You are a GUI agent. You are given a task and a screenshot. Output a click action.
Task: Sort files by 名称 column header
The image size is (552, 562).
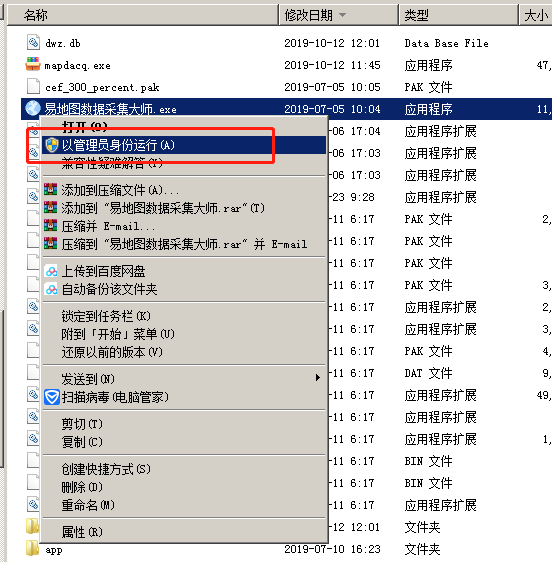[x=143, y=15]
